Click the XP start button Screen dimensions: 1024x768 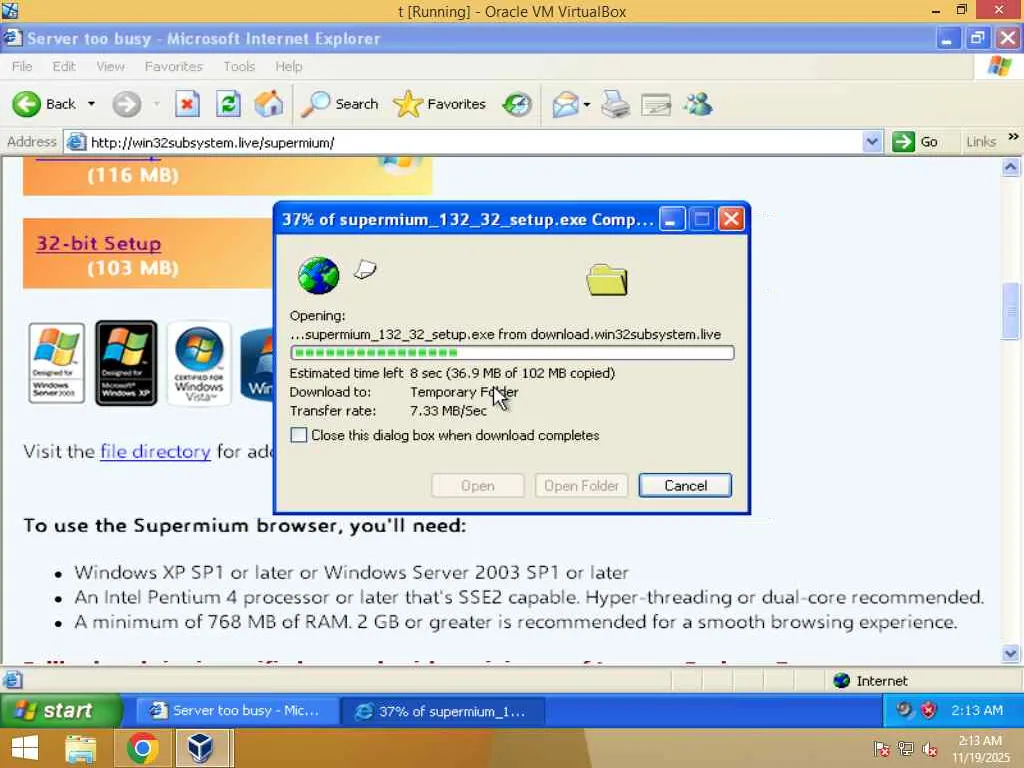[x=61, y=710]
